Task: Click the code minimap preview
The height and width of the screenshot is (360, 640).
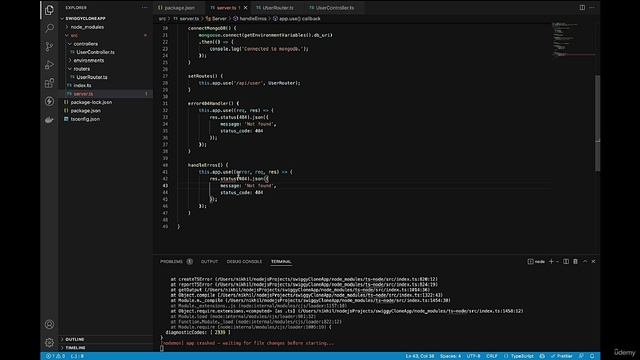Action: [573, 39]
